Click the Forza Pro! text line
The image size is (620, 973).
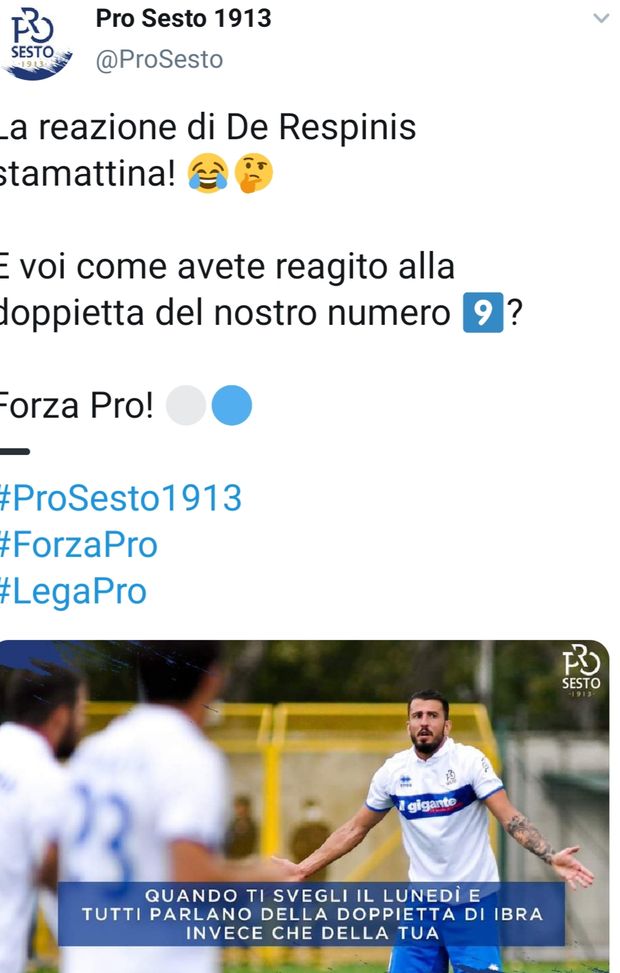pyautogui.click(x=76, y=406)
